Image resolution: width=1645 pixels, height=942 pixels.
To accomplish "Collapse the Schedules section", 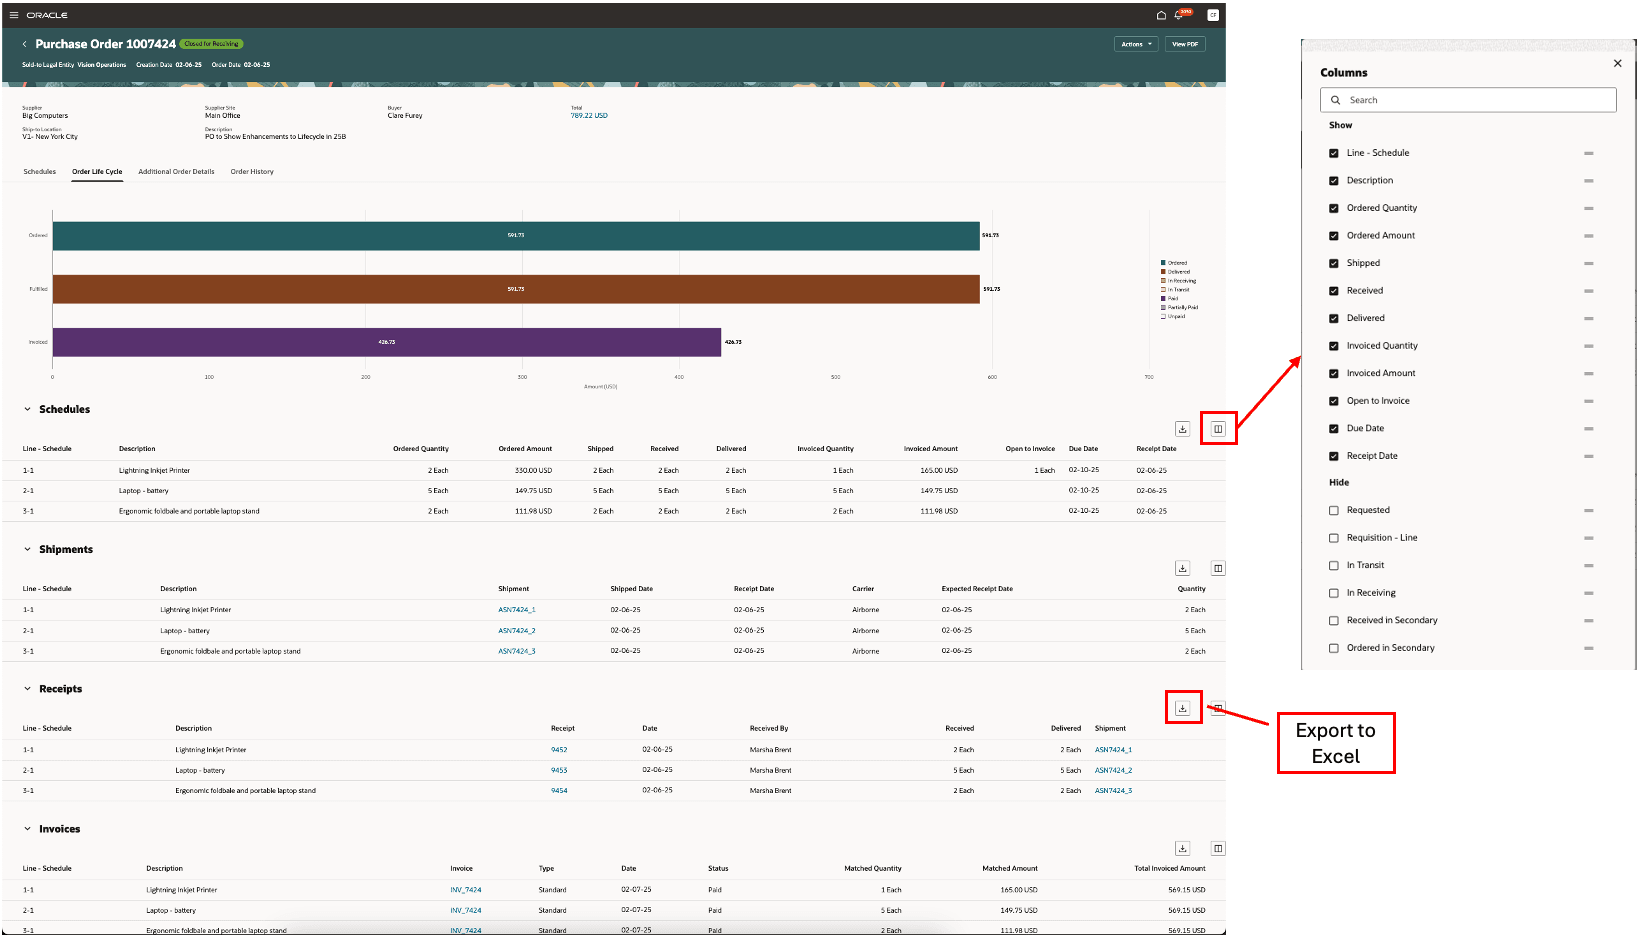I will pos(26,409).
